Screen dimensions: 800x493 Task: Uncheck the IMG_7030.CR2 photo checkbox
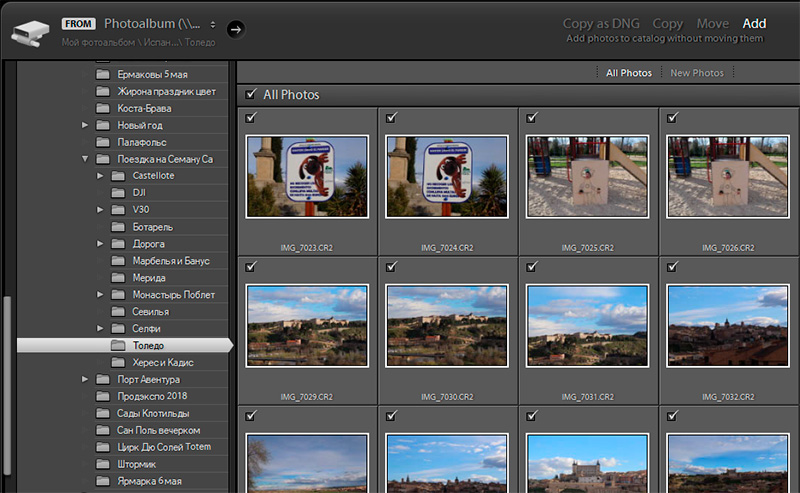tap(390, 267)
